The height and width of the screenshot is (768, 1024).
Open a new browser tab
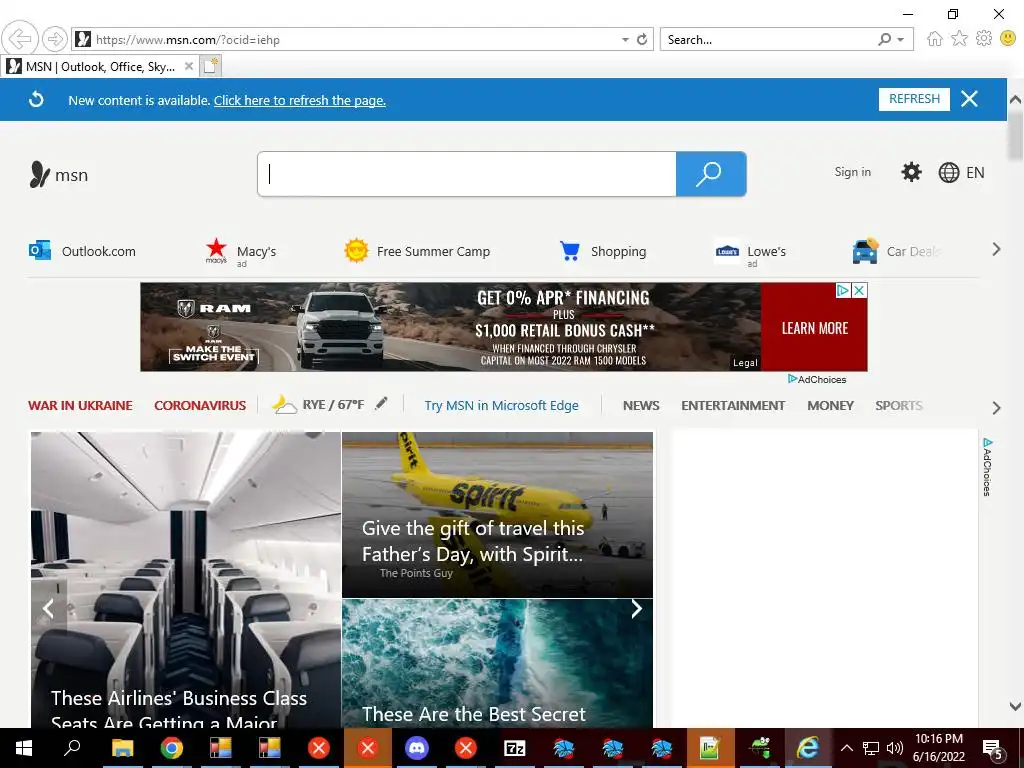click(210, 66)
